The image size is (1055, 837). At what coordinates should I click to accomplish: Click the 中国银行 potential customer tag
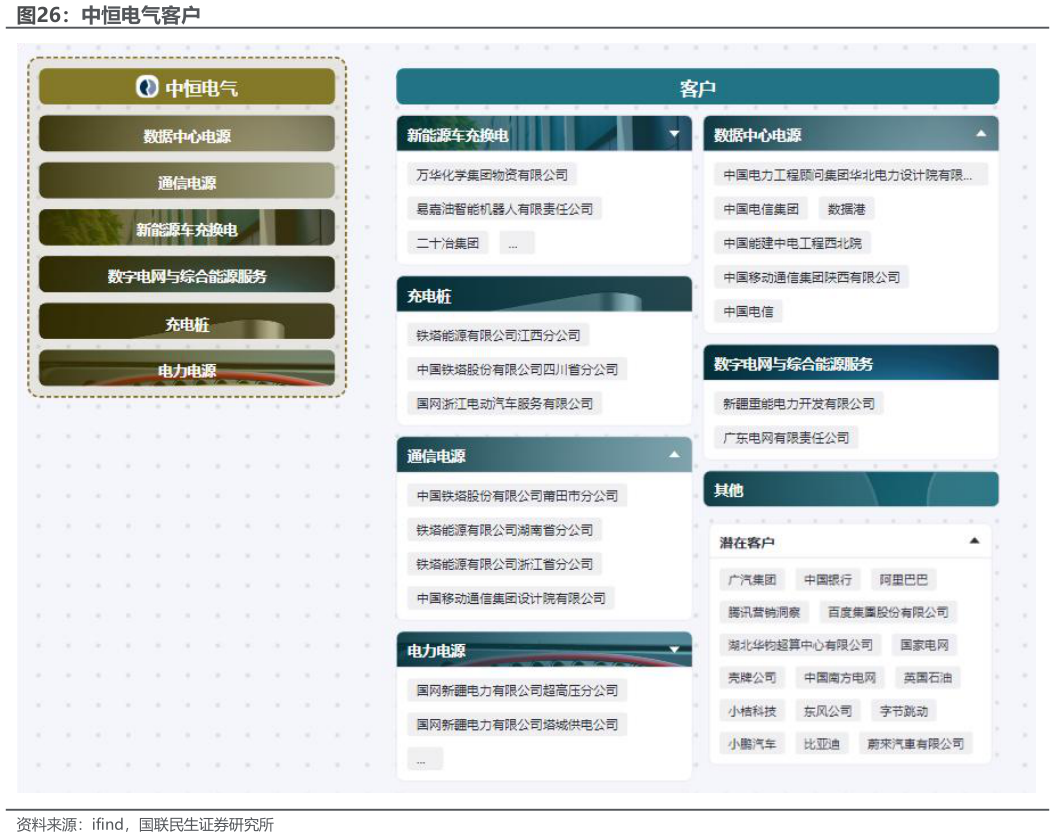coord(828,580)
